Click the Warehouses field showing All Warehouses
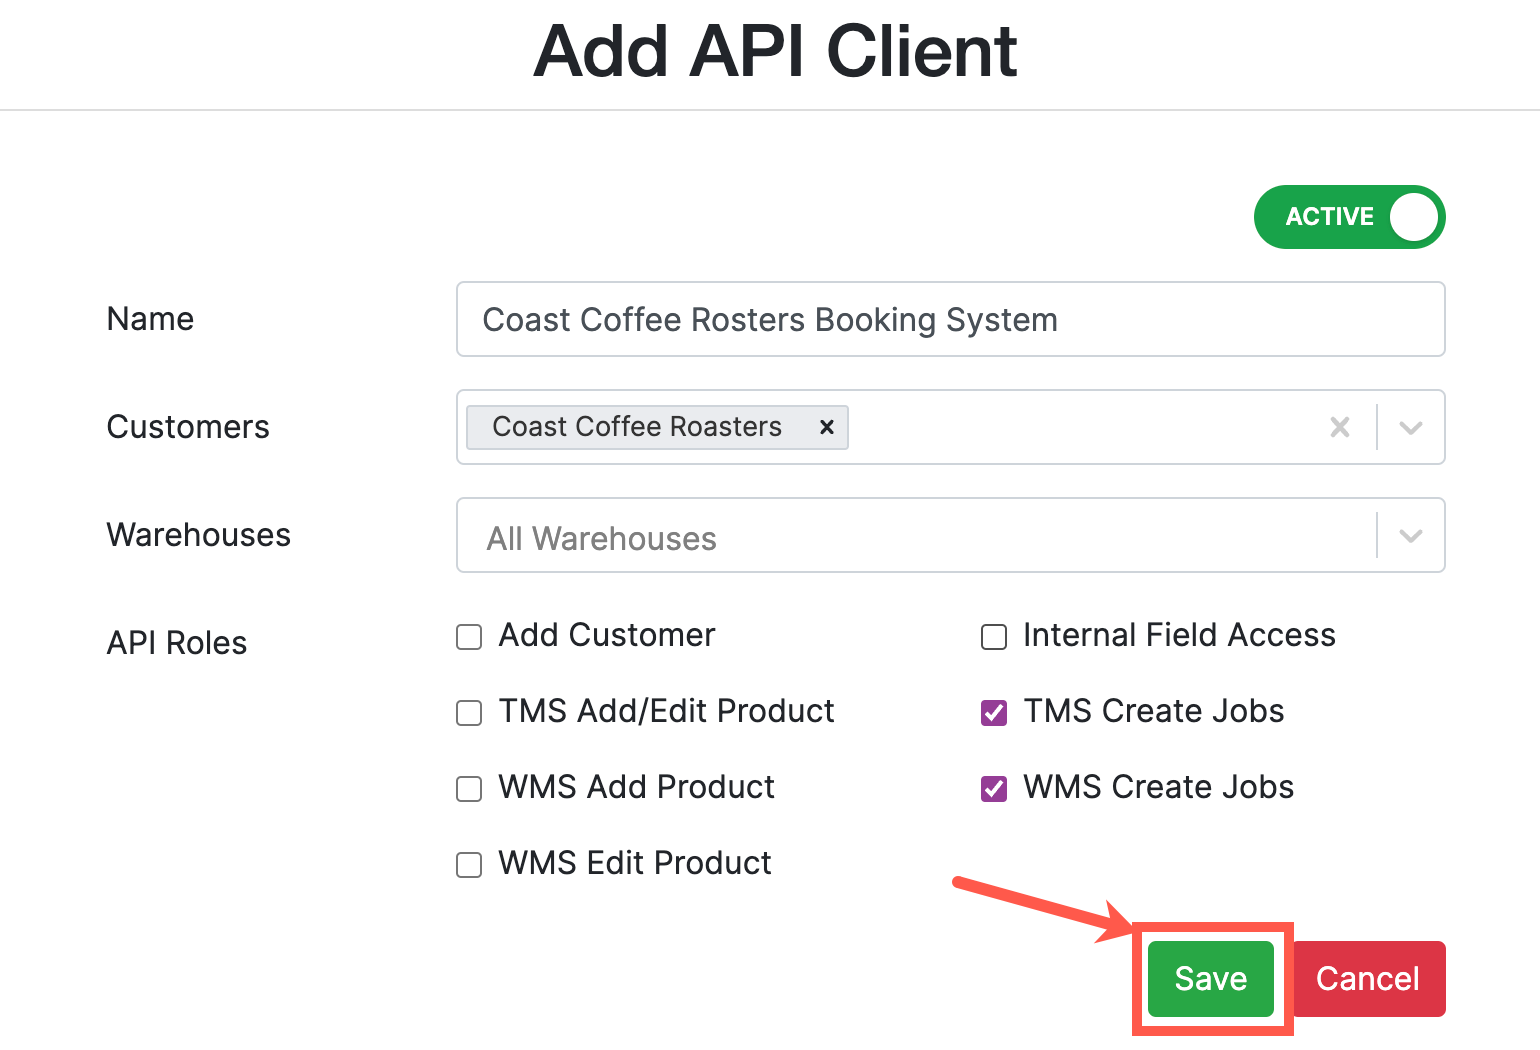1540x1050 pixels. pos(900,537)
